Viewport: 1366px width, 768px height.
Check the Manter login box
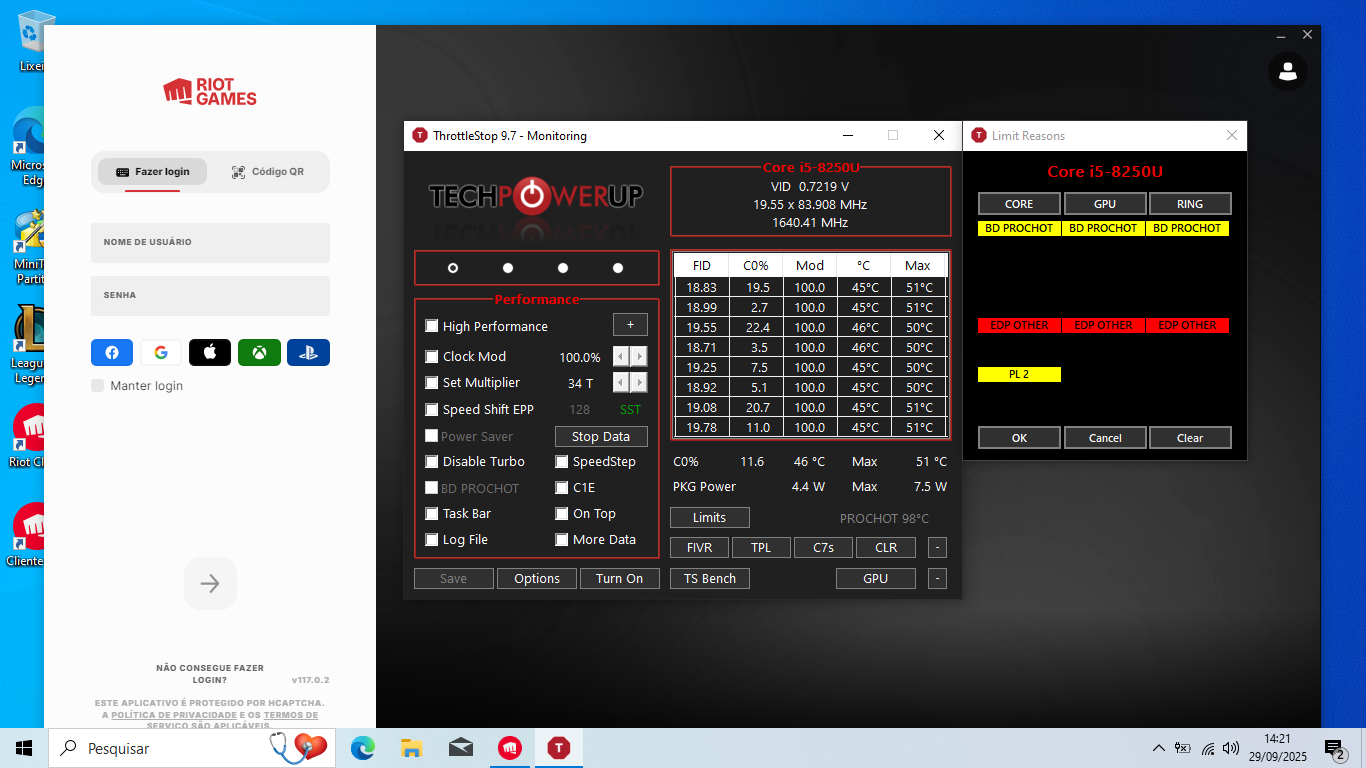pos(98,386)
